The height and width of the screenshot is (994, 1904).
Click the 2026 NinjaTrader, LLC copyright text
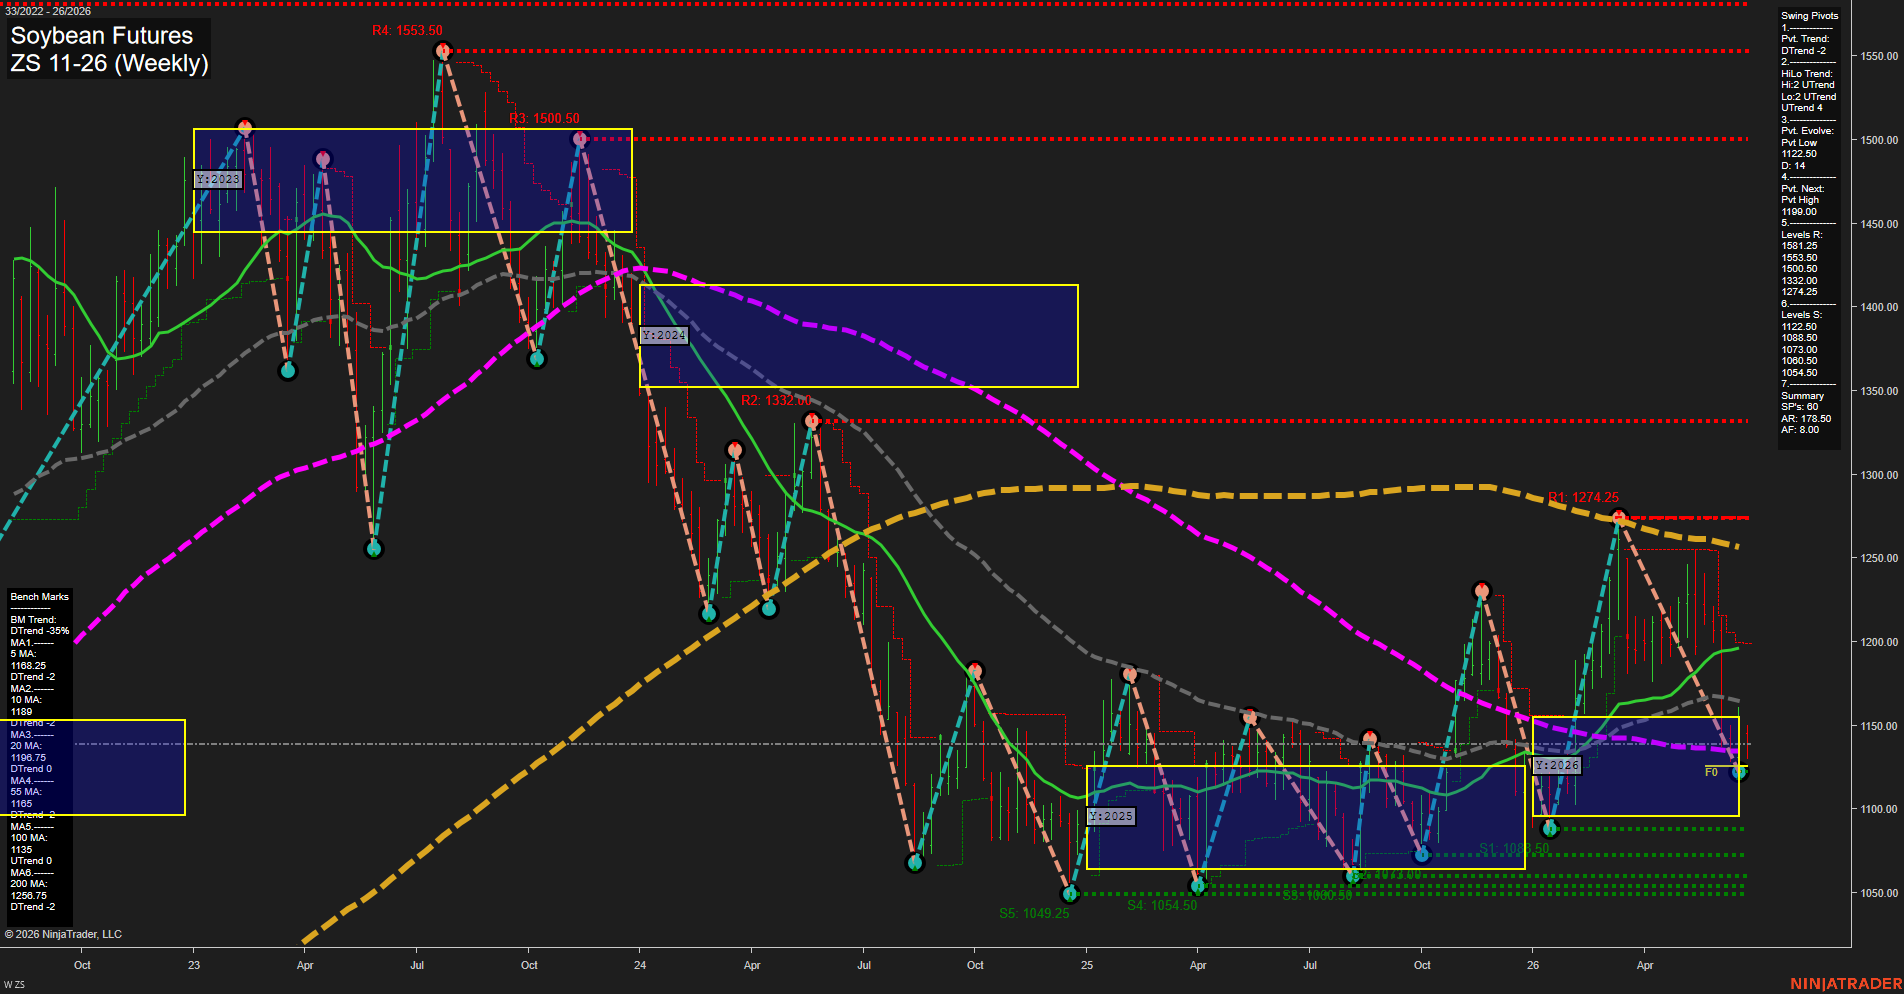click(x=63, y=934)
